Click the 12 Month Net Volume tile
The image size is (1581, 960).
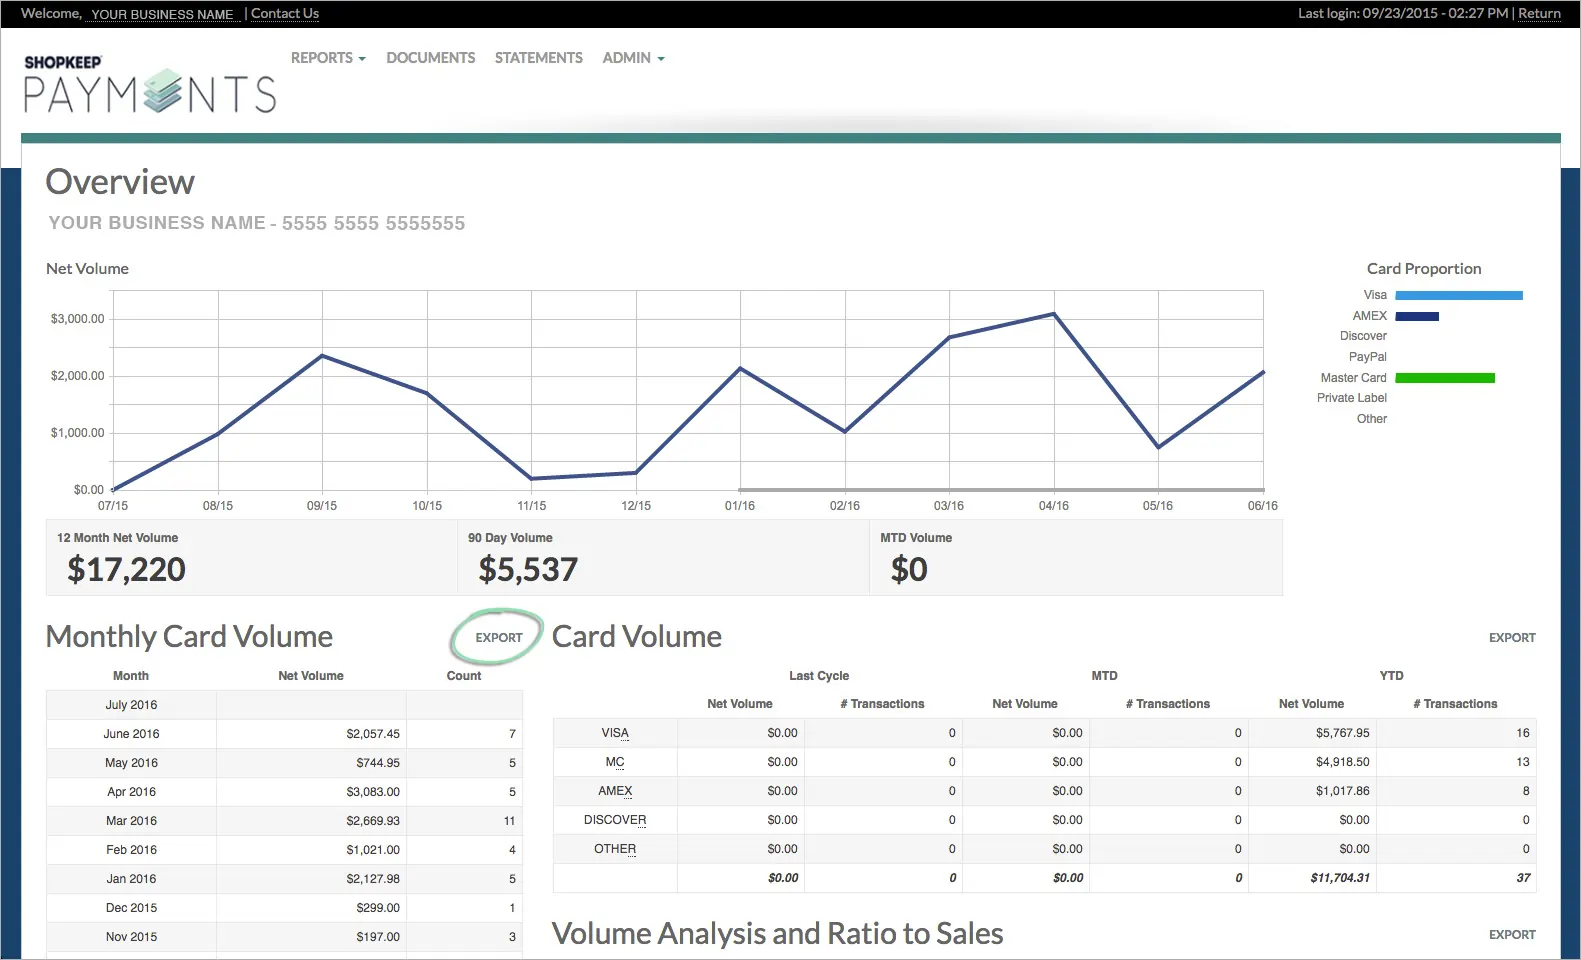coord(250,558)
